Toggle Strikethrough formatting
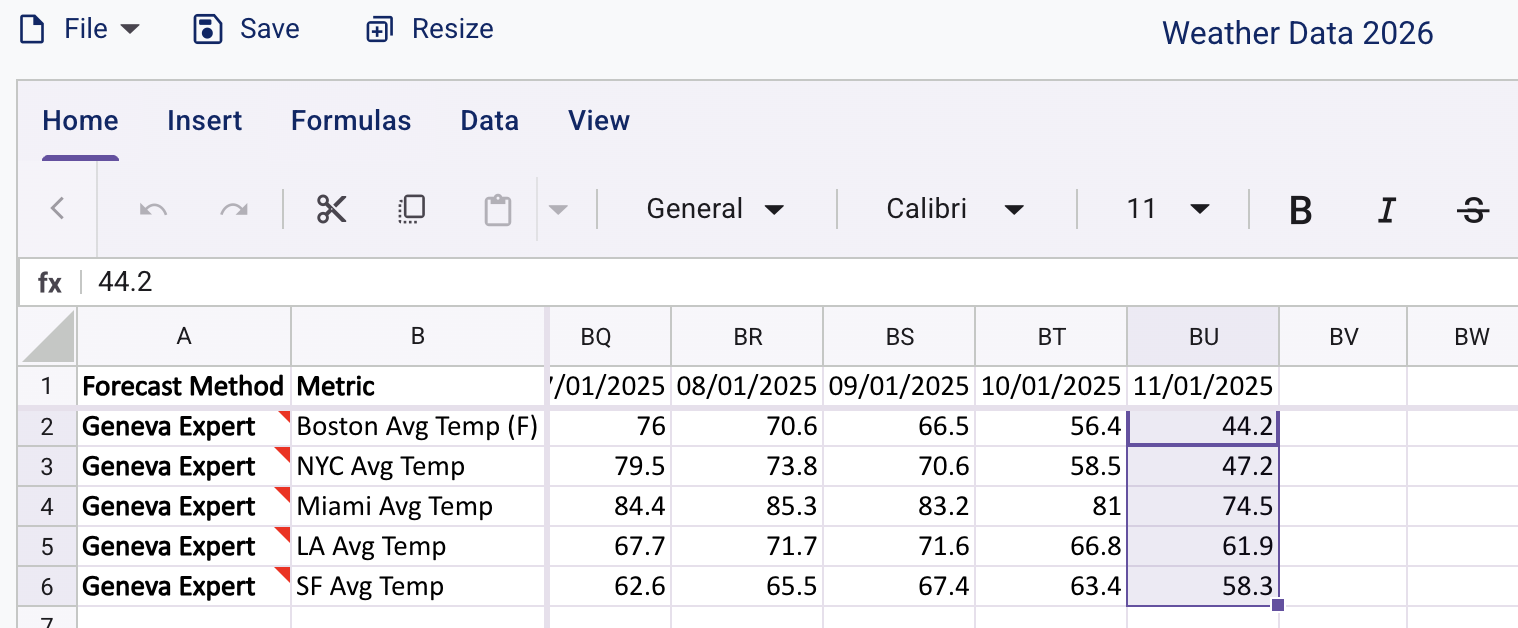 pos(1472,210)
